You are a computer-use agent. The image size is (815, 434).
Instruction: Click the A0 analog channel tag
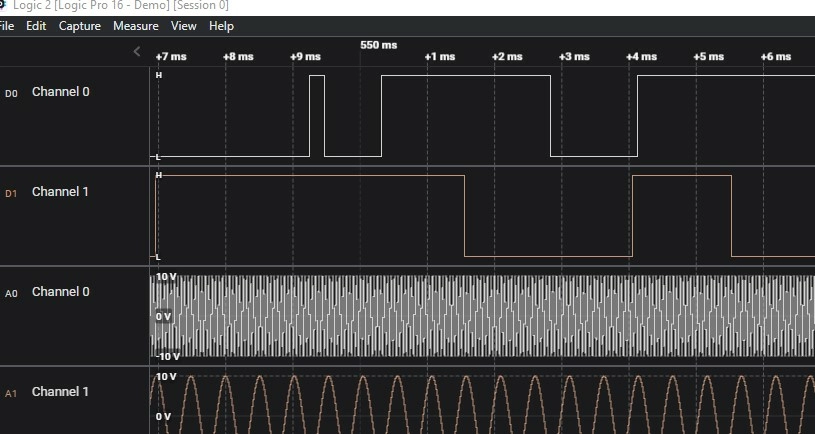coord(12,293)
